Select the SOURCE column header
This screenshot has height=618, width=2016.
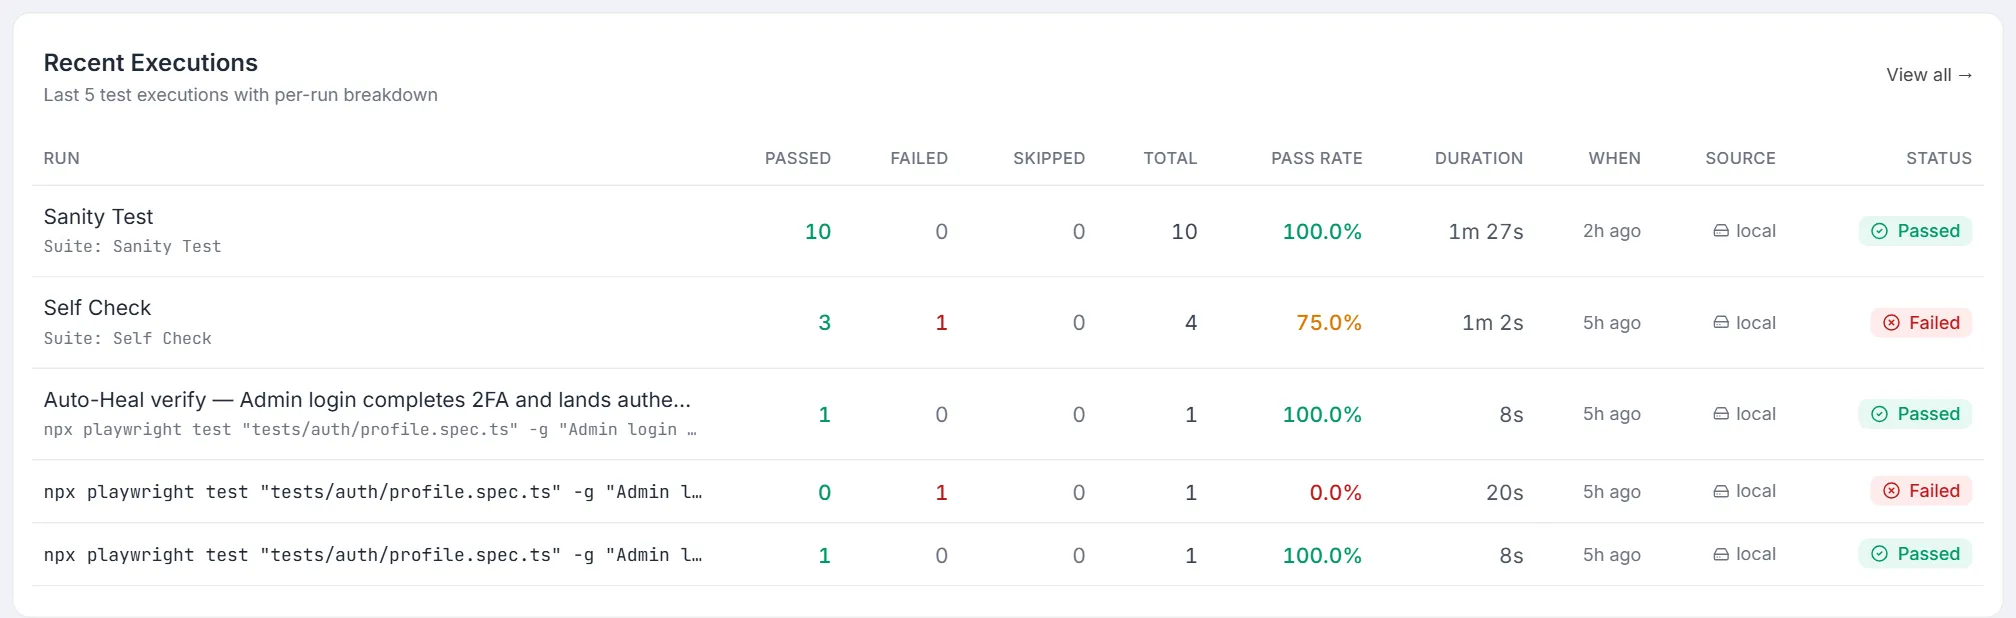click(1741, 158)
